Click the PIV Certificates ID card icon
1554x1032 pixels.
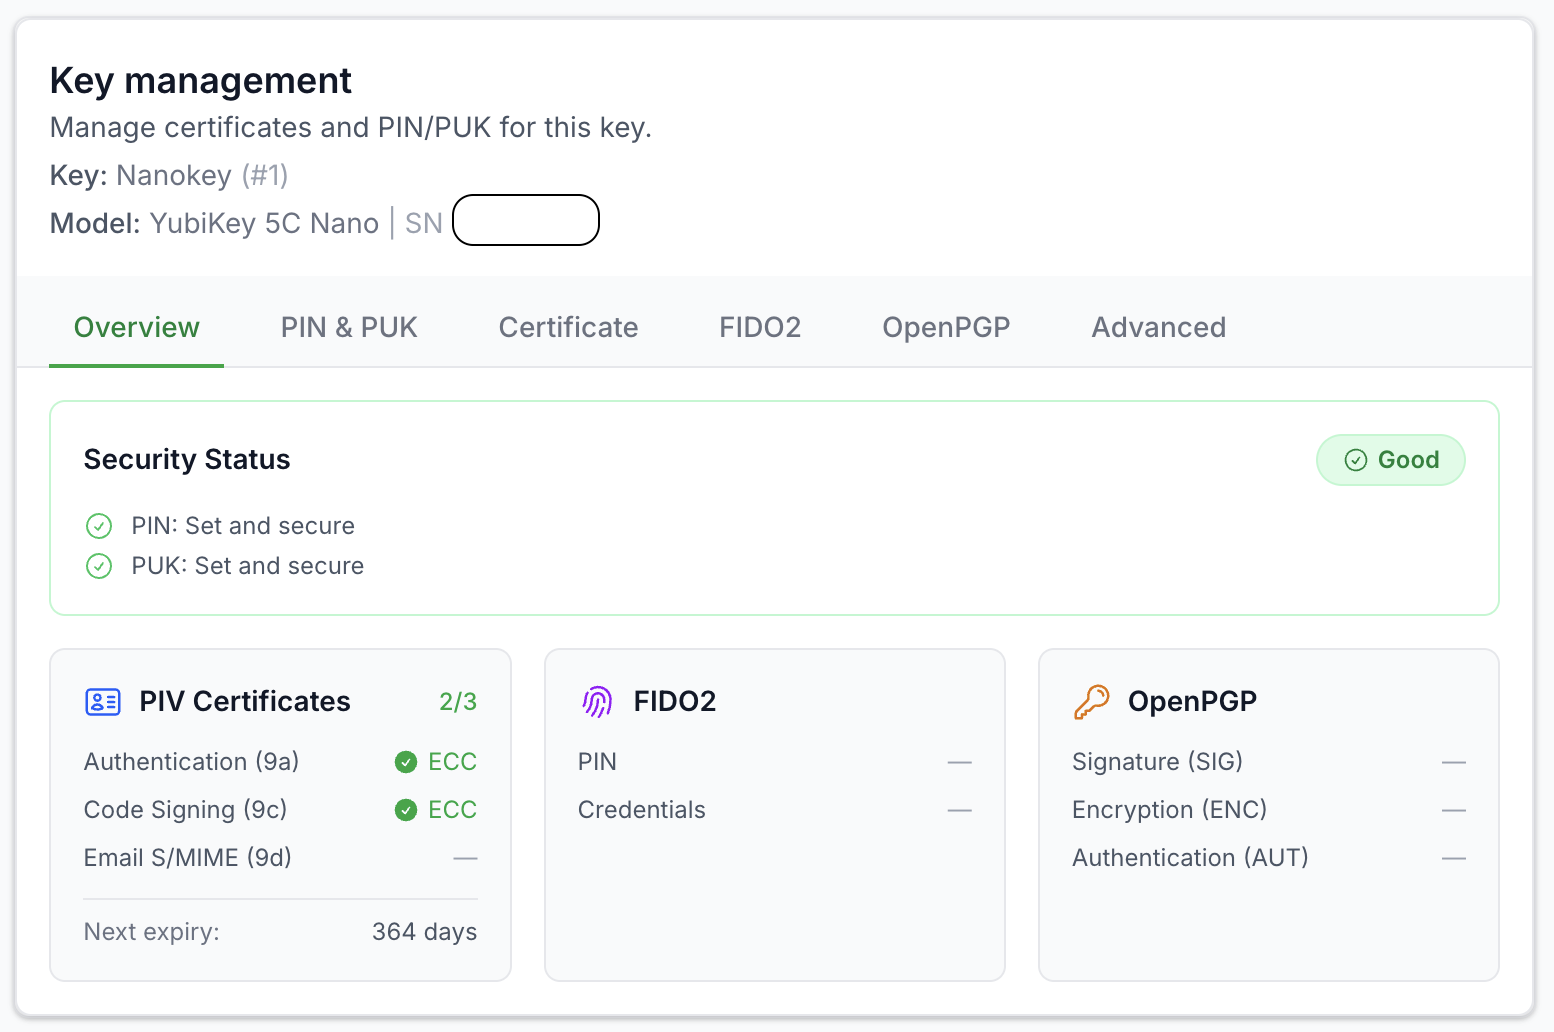coord(103,702)
